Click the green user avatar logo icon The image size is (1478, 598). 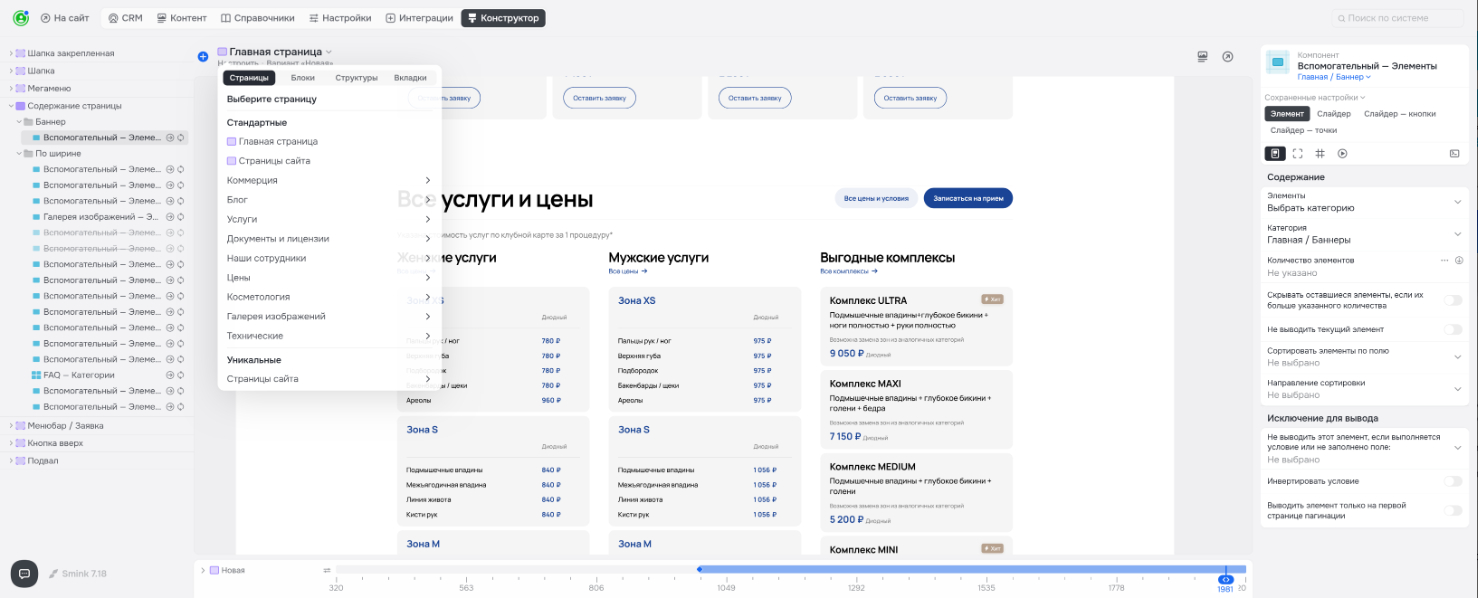20,18
